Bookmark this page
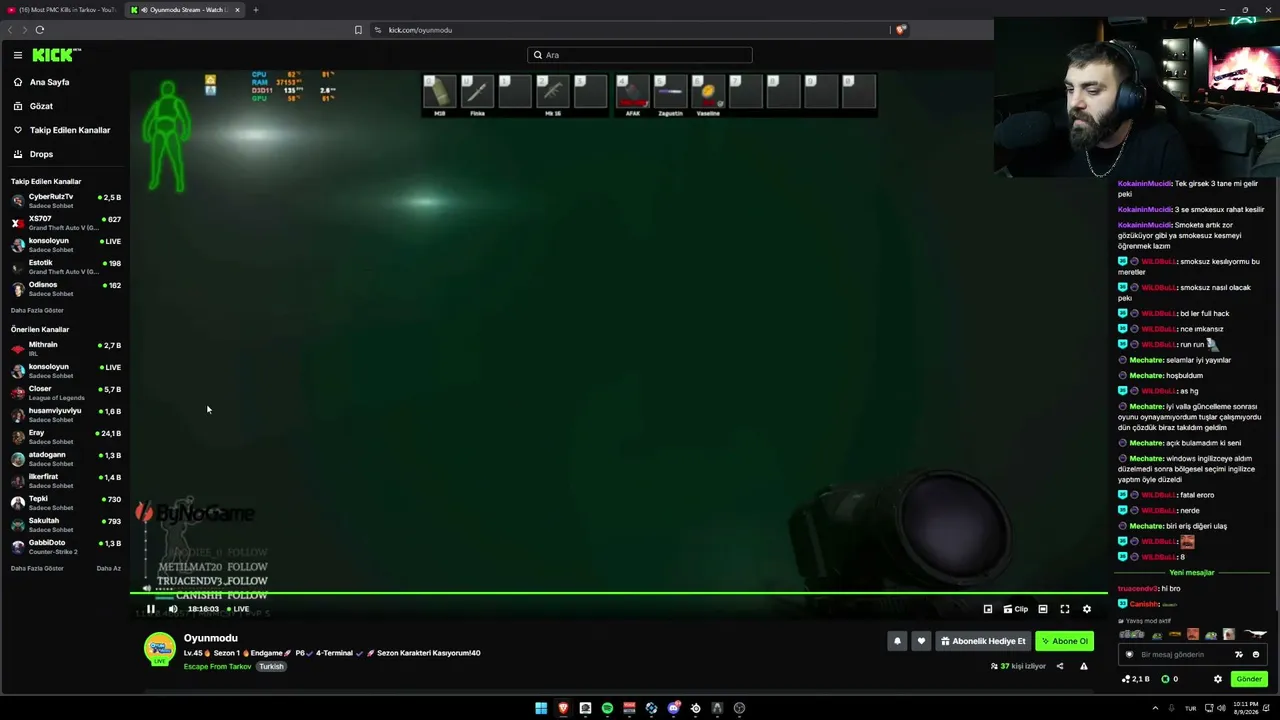The height and width of the screenshot is (720, 1280). coord(358,30)
